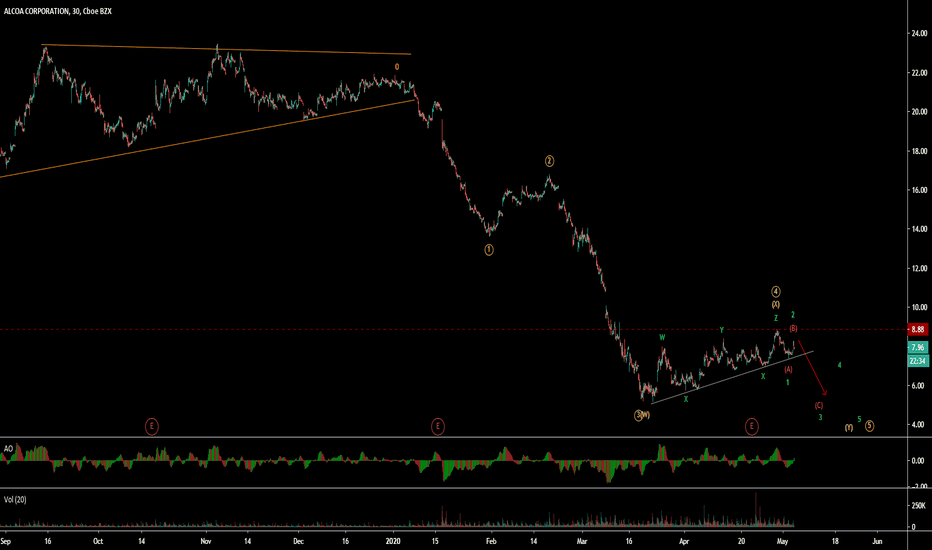Click the green 7.96 current price tag
Image resolution: width=932 pixels, height=550 pixels.
(x=918, y=347)
